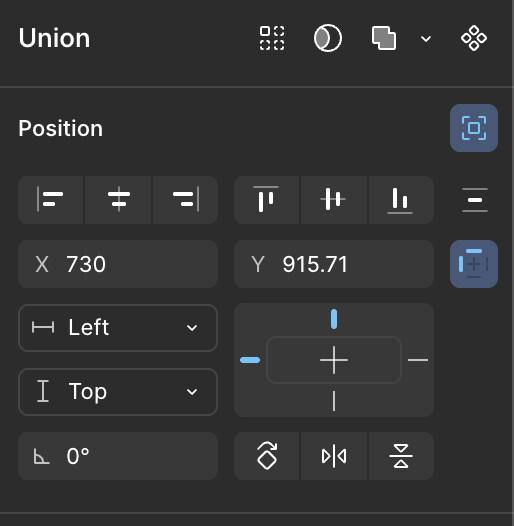Select the use as mask icon
The width and height of the screenshot is (514, 526).
click(327, 38)
